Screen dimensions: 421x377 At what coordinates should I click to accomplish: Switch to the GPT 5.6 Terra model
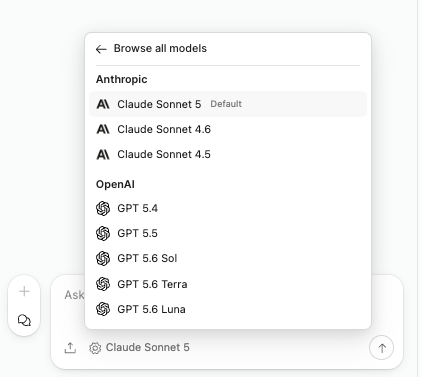228,284
